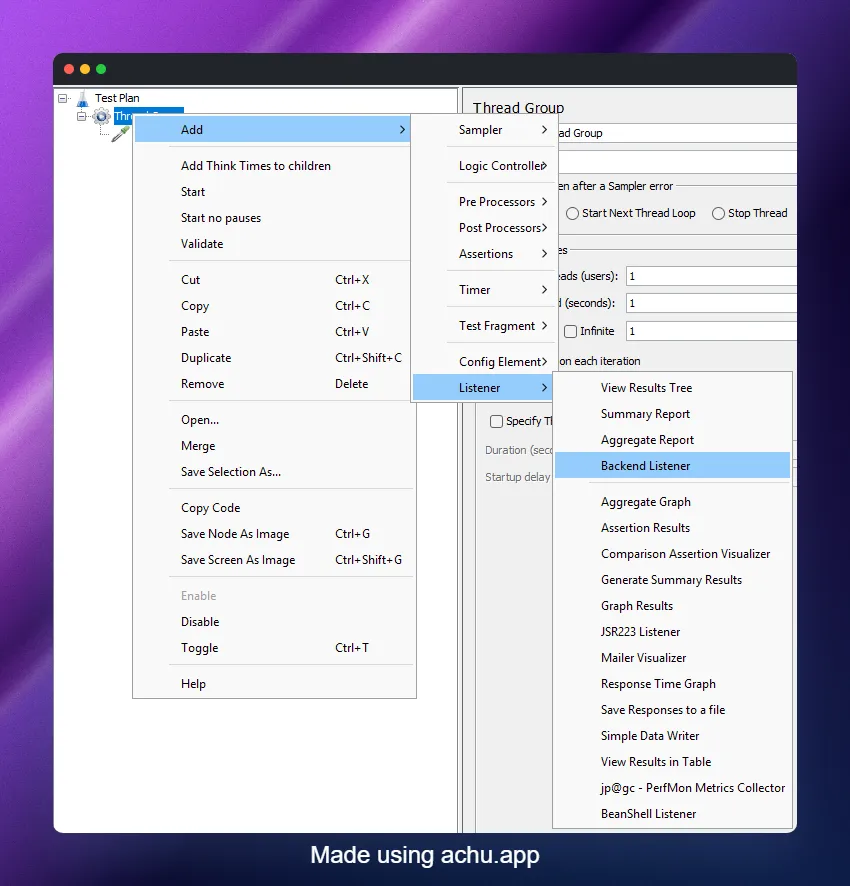
Task: Choose Paste from context menu
Action: 272,332
